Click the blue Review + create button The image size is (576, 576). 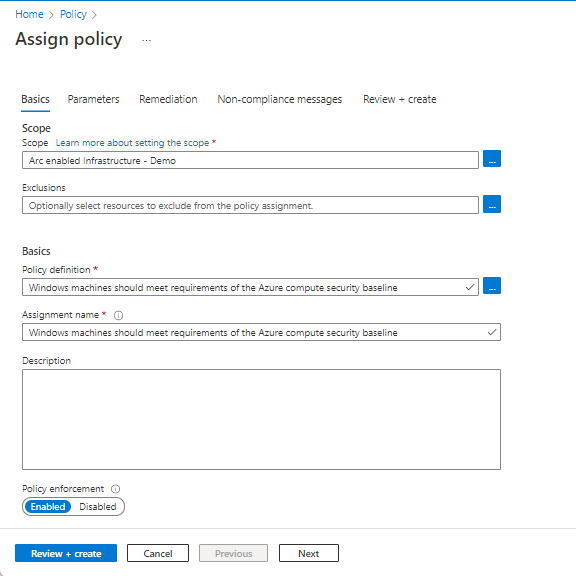tap(66, 553)
